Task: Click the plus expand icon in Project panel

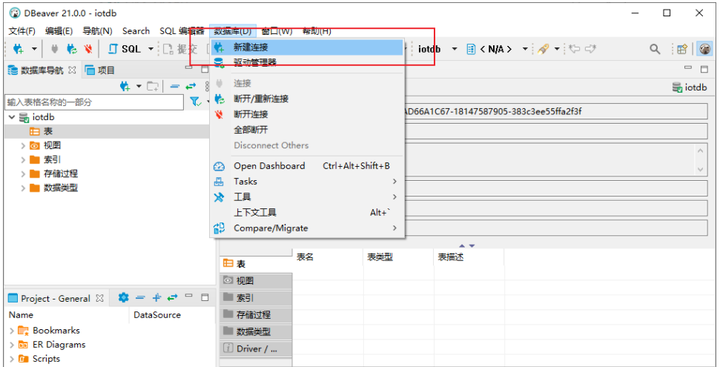Action: click(157, 298)
